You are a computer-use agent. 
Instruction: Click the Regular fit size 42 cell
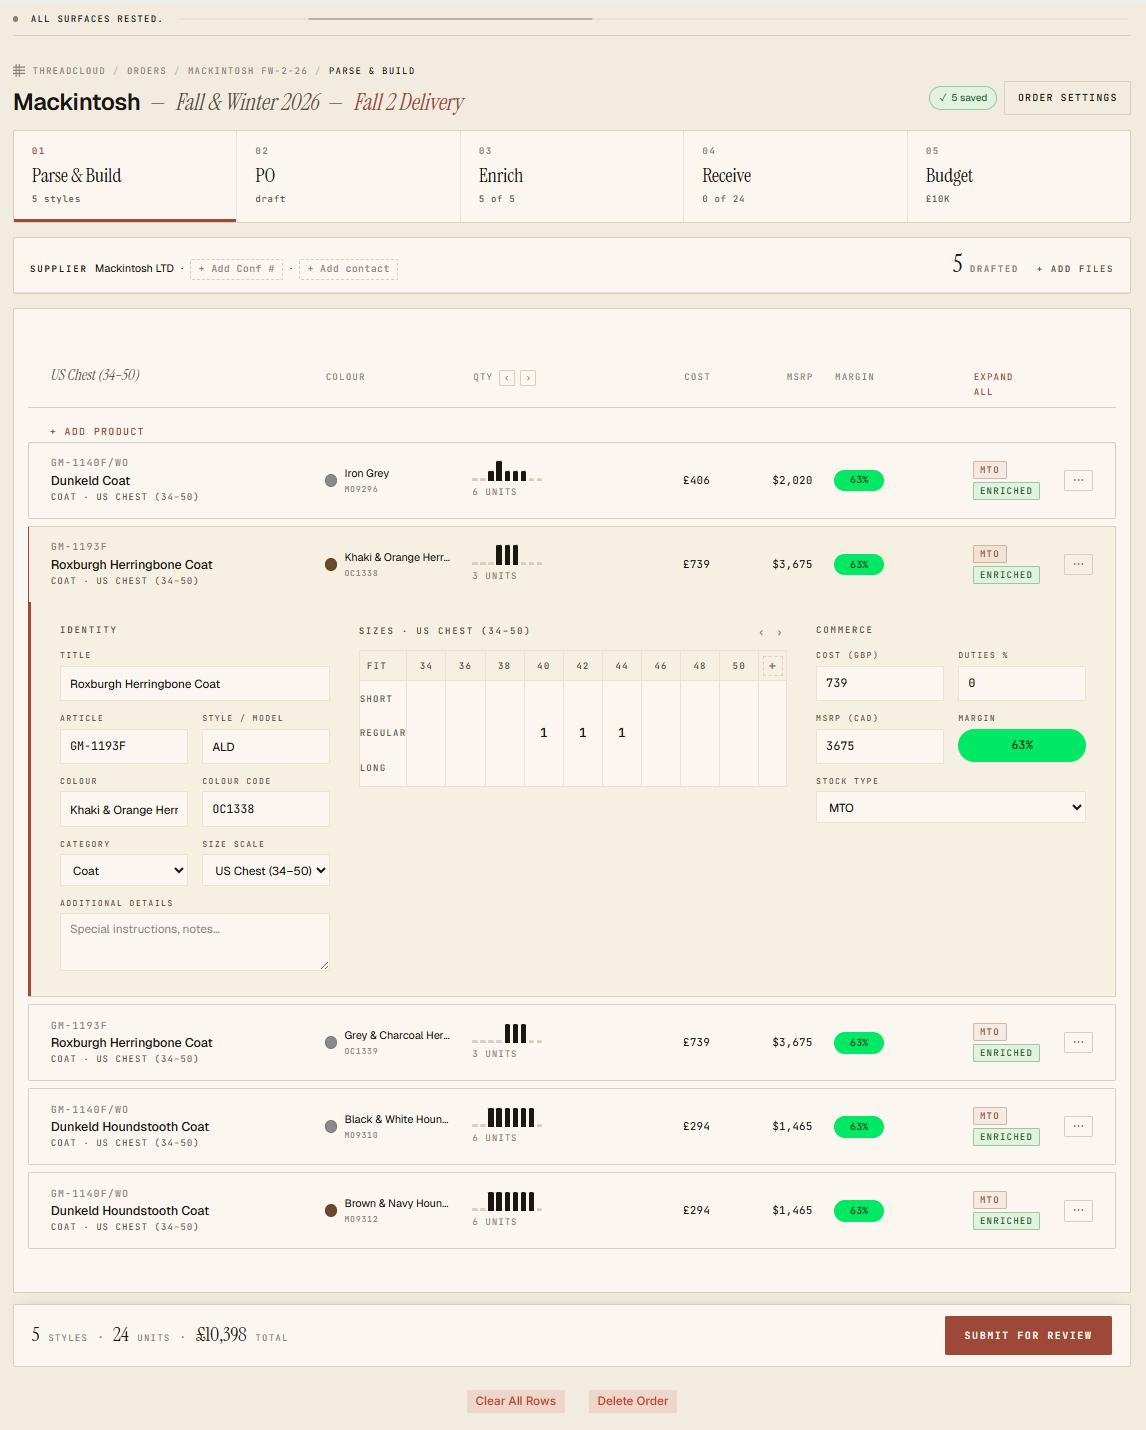[x=583, y=733]
